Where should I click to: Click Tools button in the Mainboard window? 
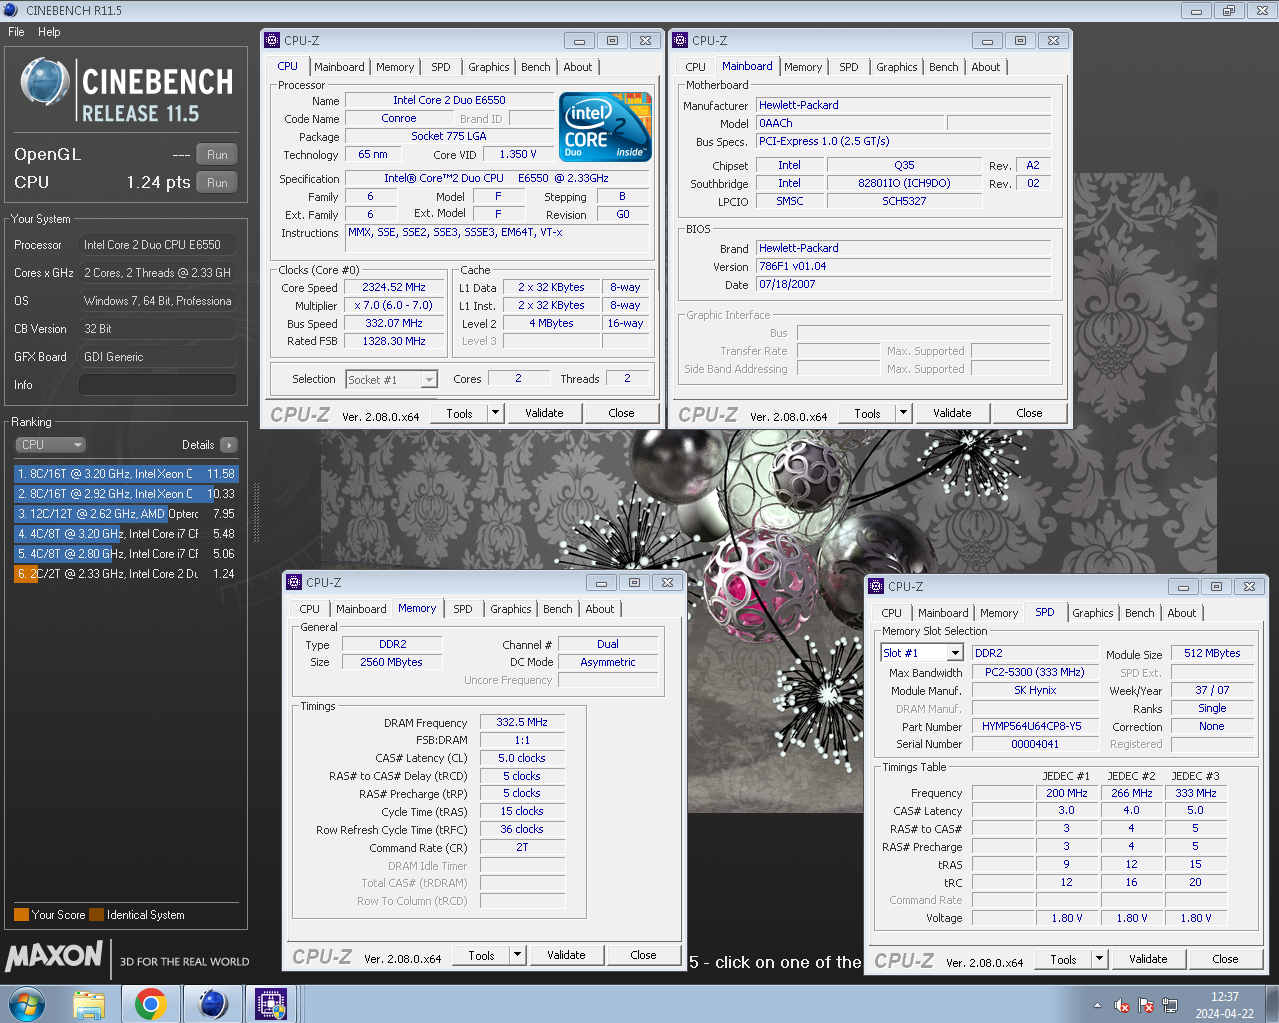[867, 413]
